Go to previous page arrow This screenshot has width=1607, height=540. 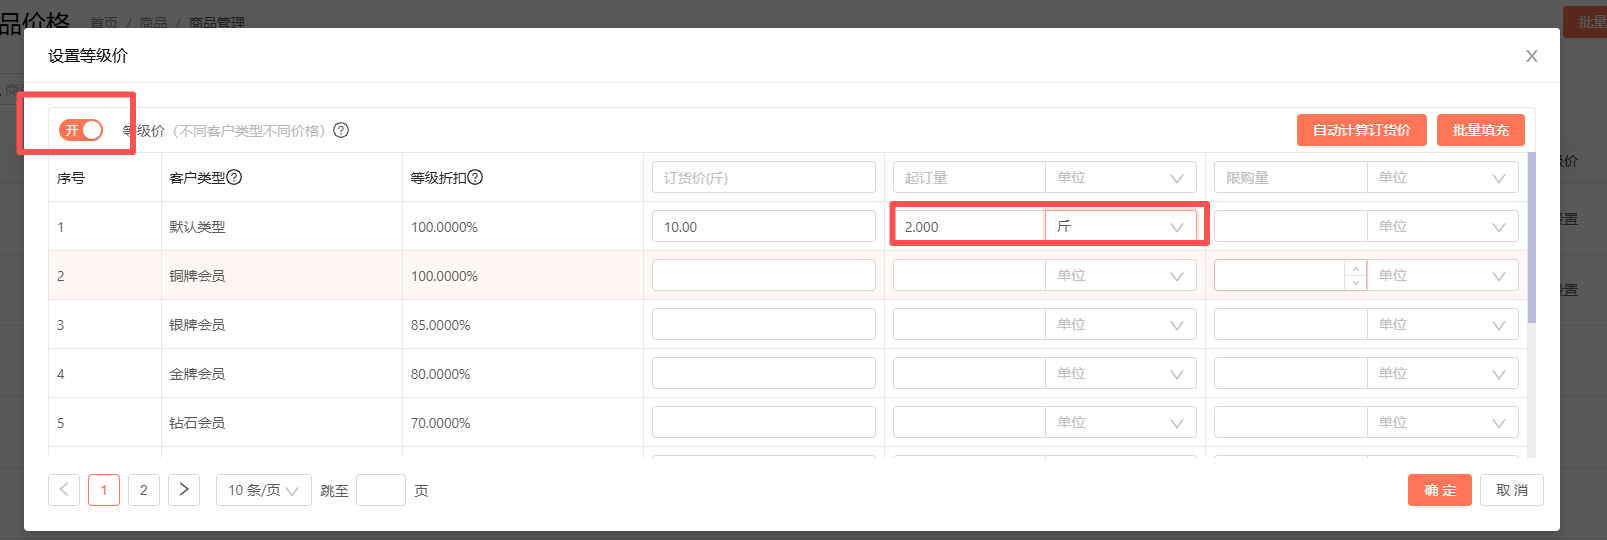pyautogui.click(x=64, y=490)
